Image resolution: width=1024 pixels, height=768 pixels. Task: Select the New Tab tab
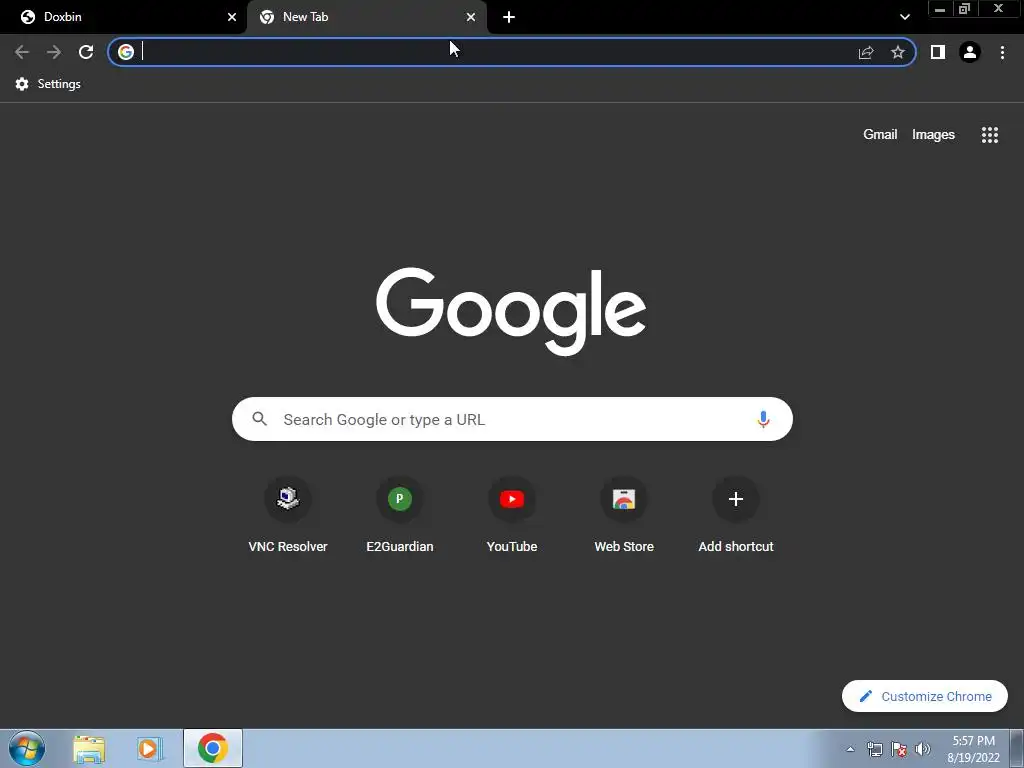(x=367, y=17)
